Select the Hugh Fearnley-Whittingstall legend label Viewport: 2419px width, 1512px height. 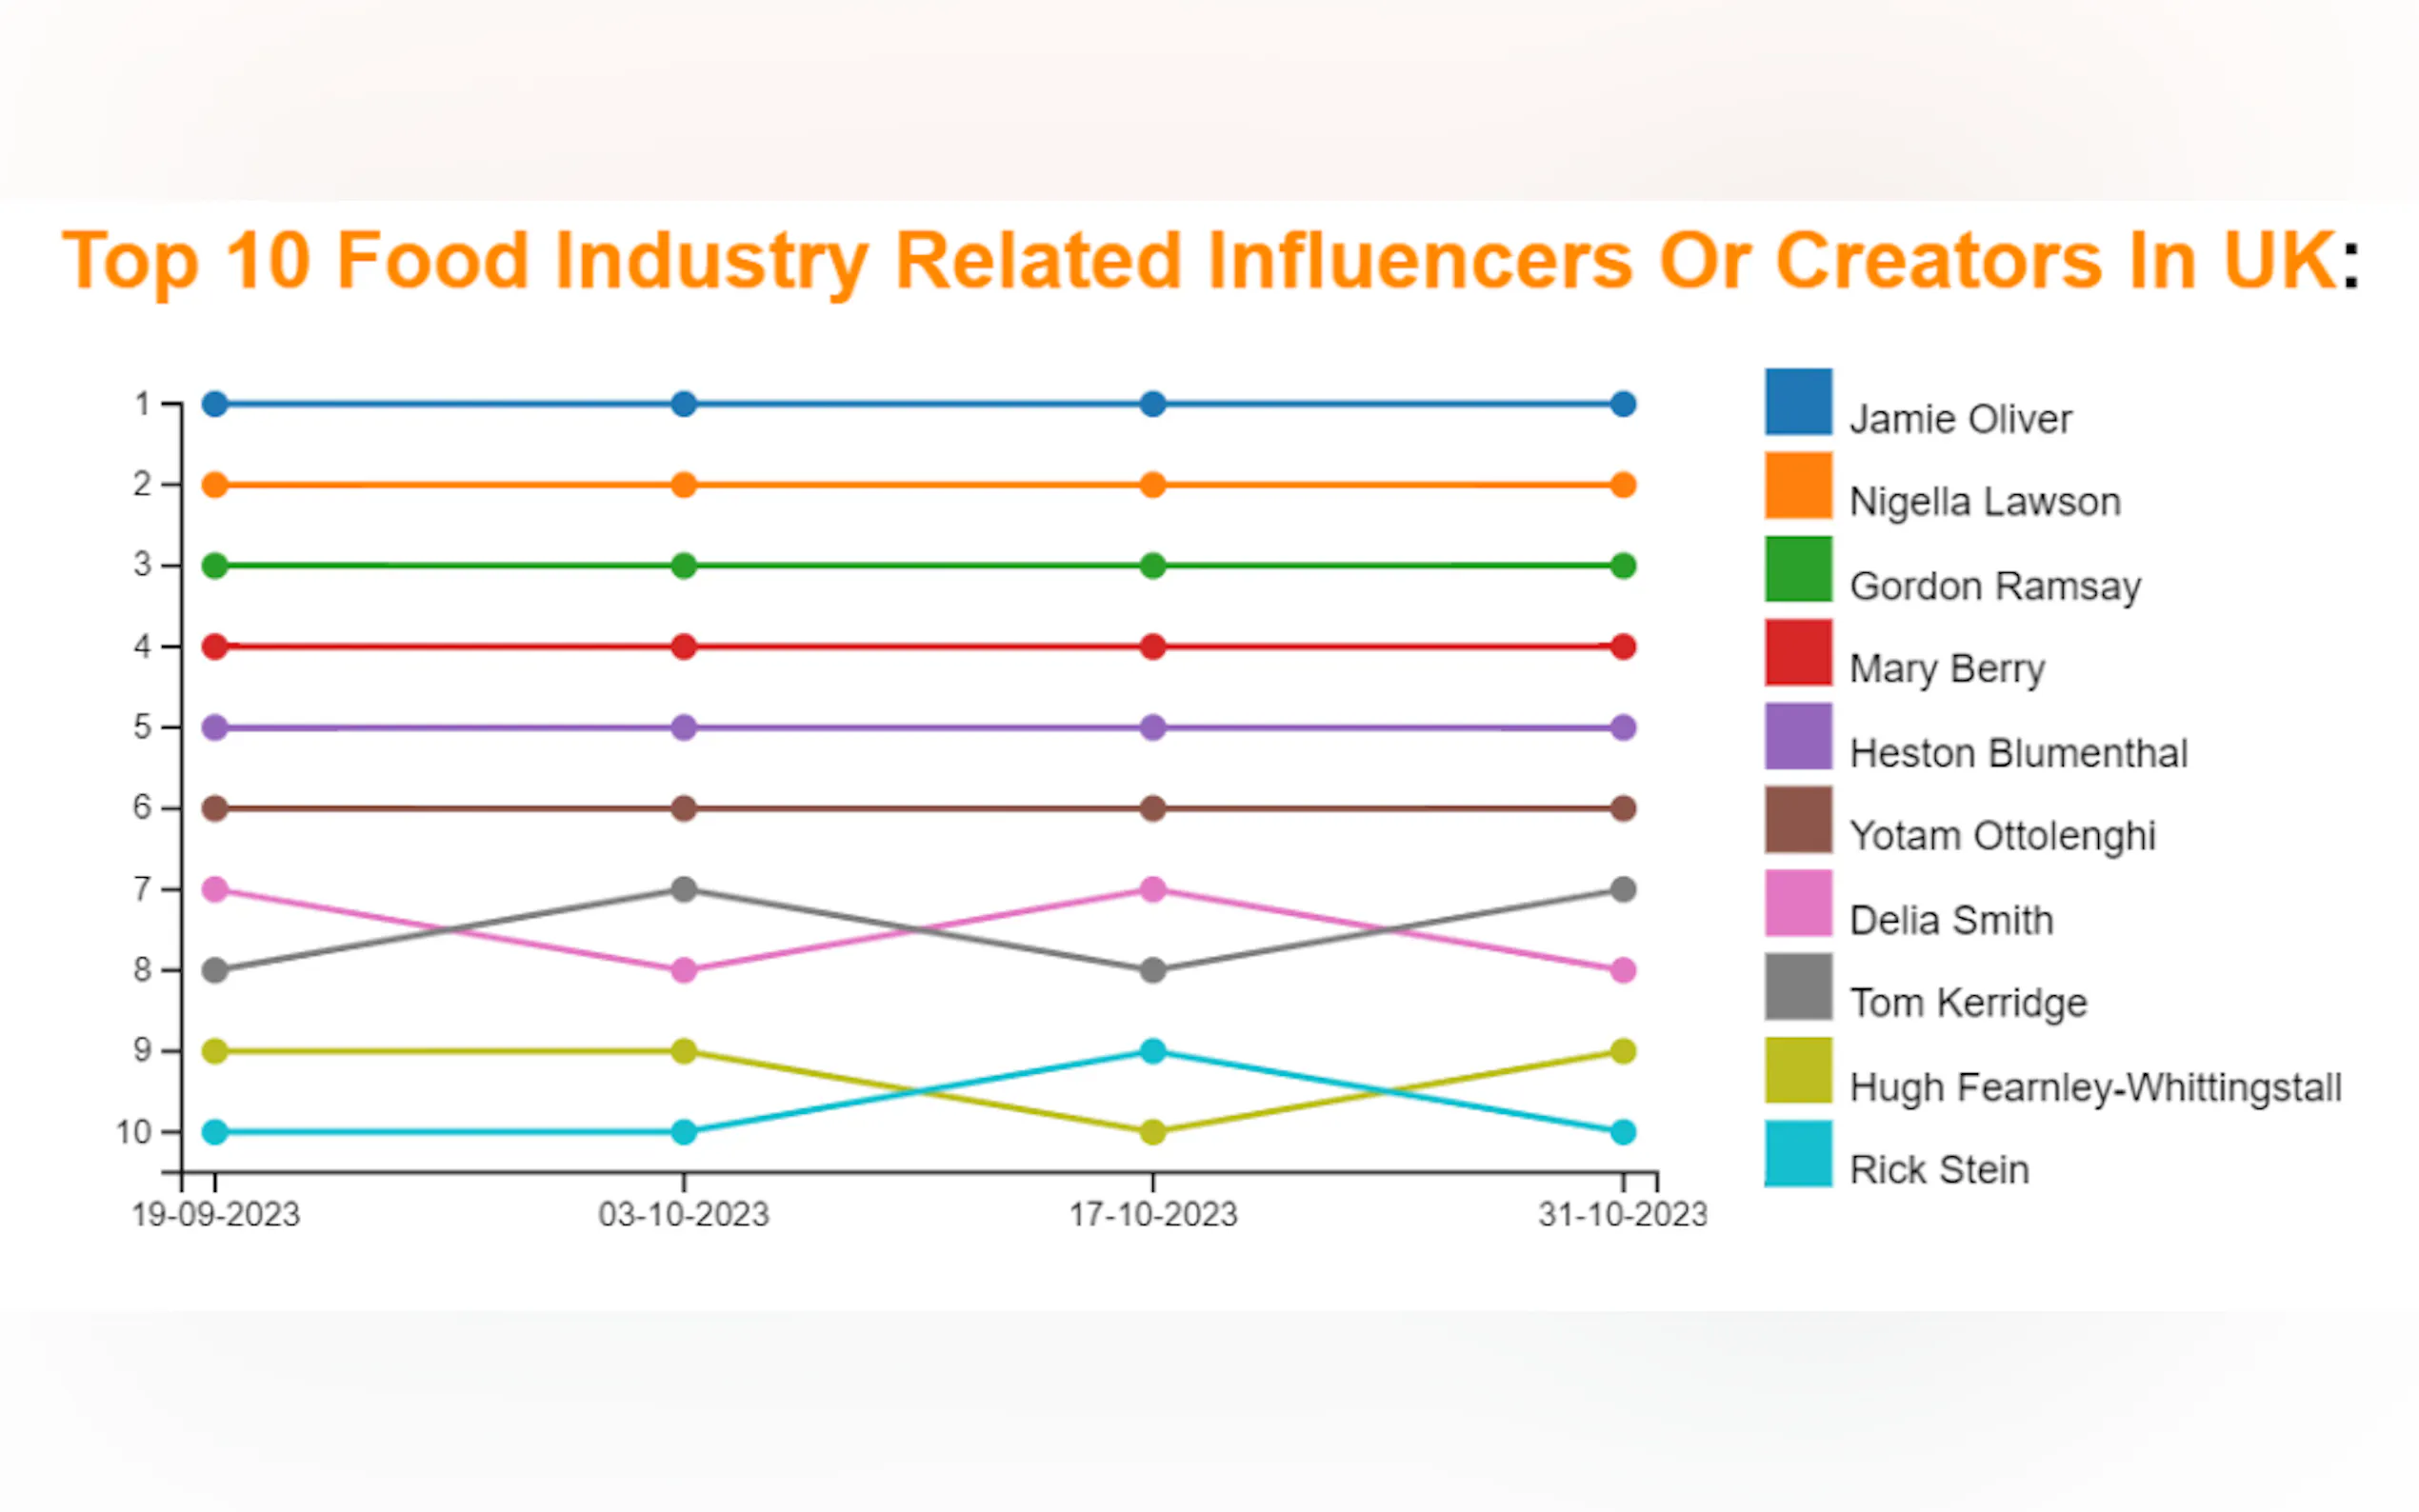(x=2095, y=1087)
